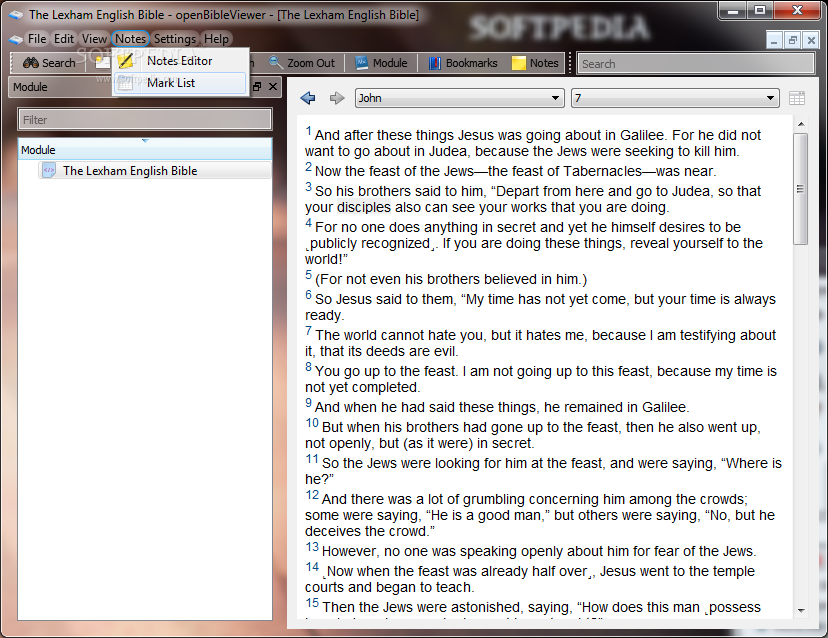Click verse number 13
828x638 pixels.
312,547
